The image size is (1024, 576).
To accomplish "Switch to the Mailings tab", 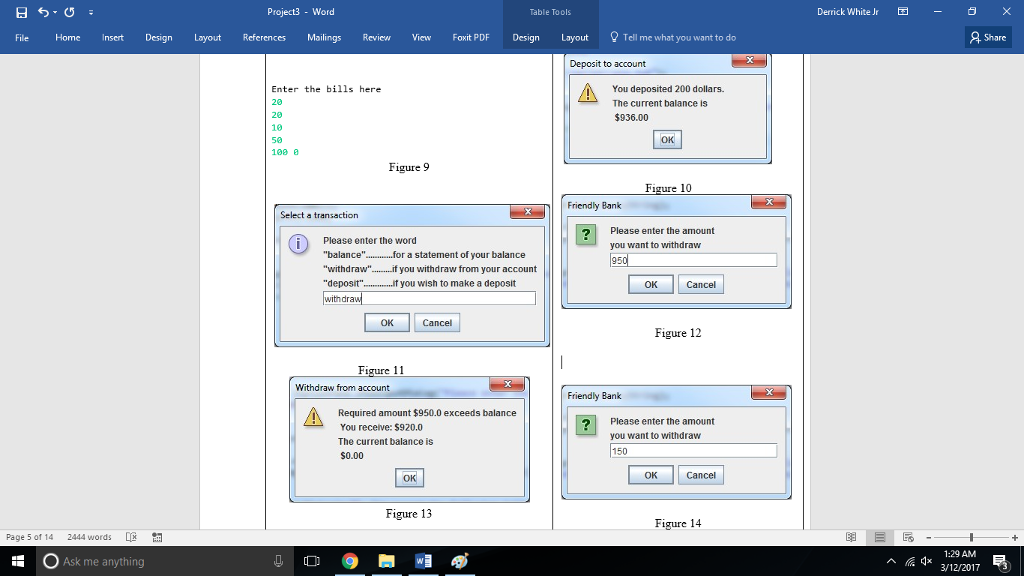I will click(x=324, y=37).
